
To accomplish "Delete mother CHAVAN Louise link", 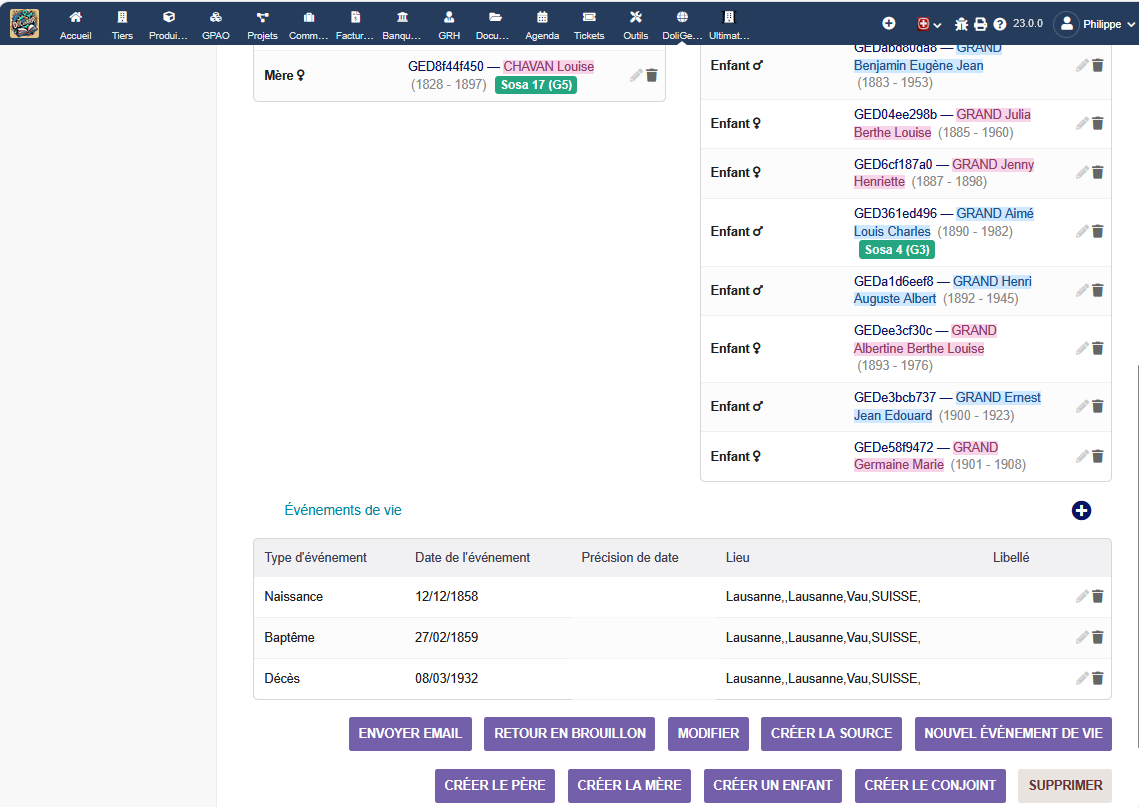I will coord(652,75).
